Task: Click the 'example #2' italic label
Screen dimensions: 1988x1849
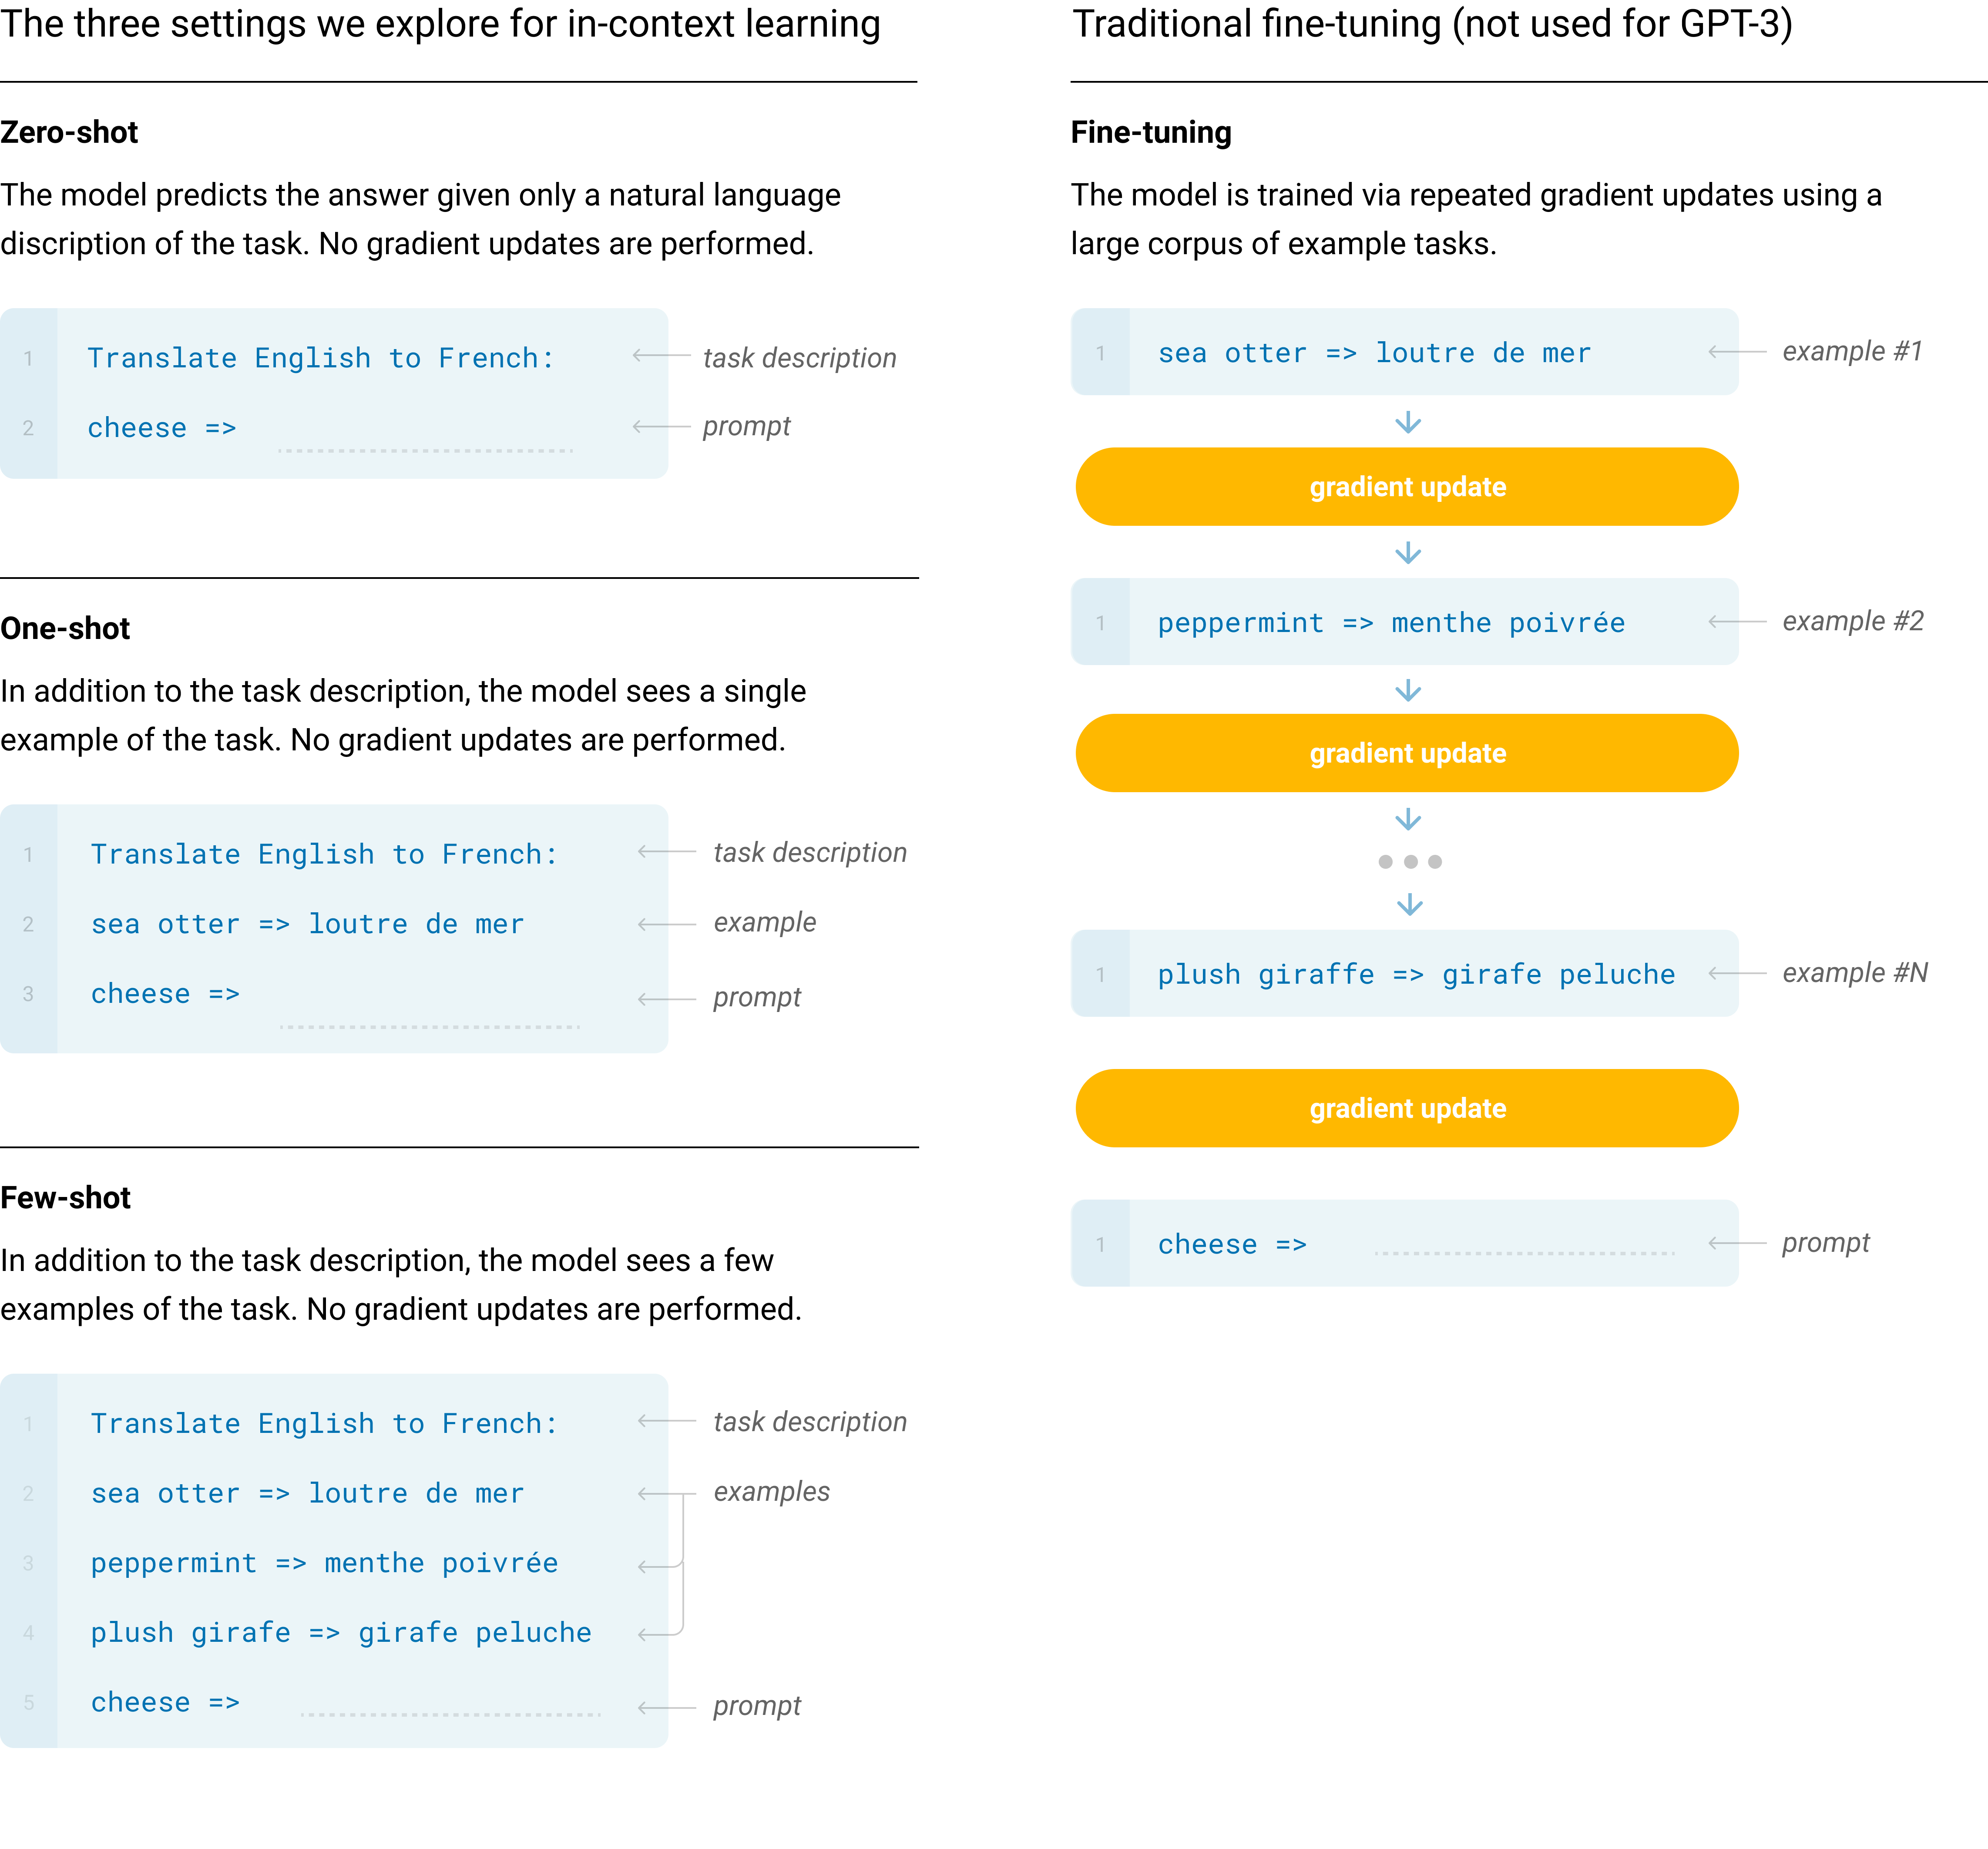Action: coord(1852,621)
